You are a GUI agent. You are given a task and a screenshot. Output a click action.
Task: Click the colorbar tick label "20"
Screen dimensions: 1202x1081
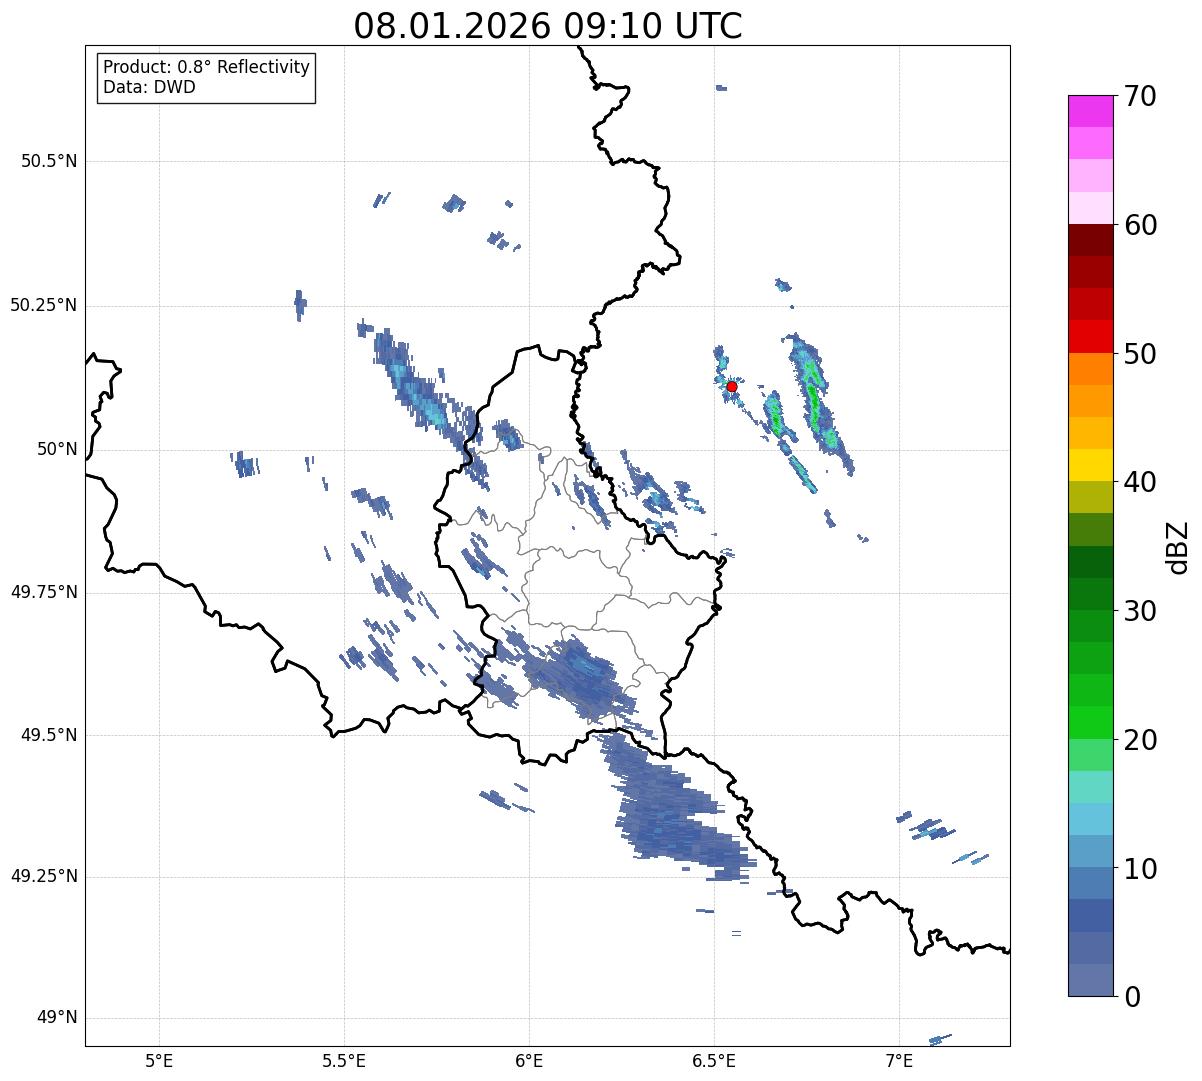pyautogui.click(x=1140, y=740)
